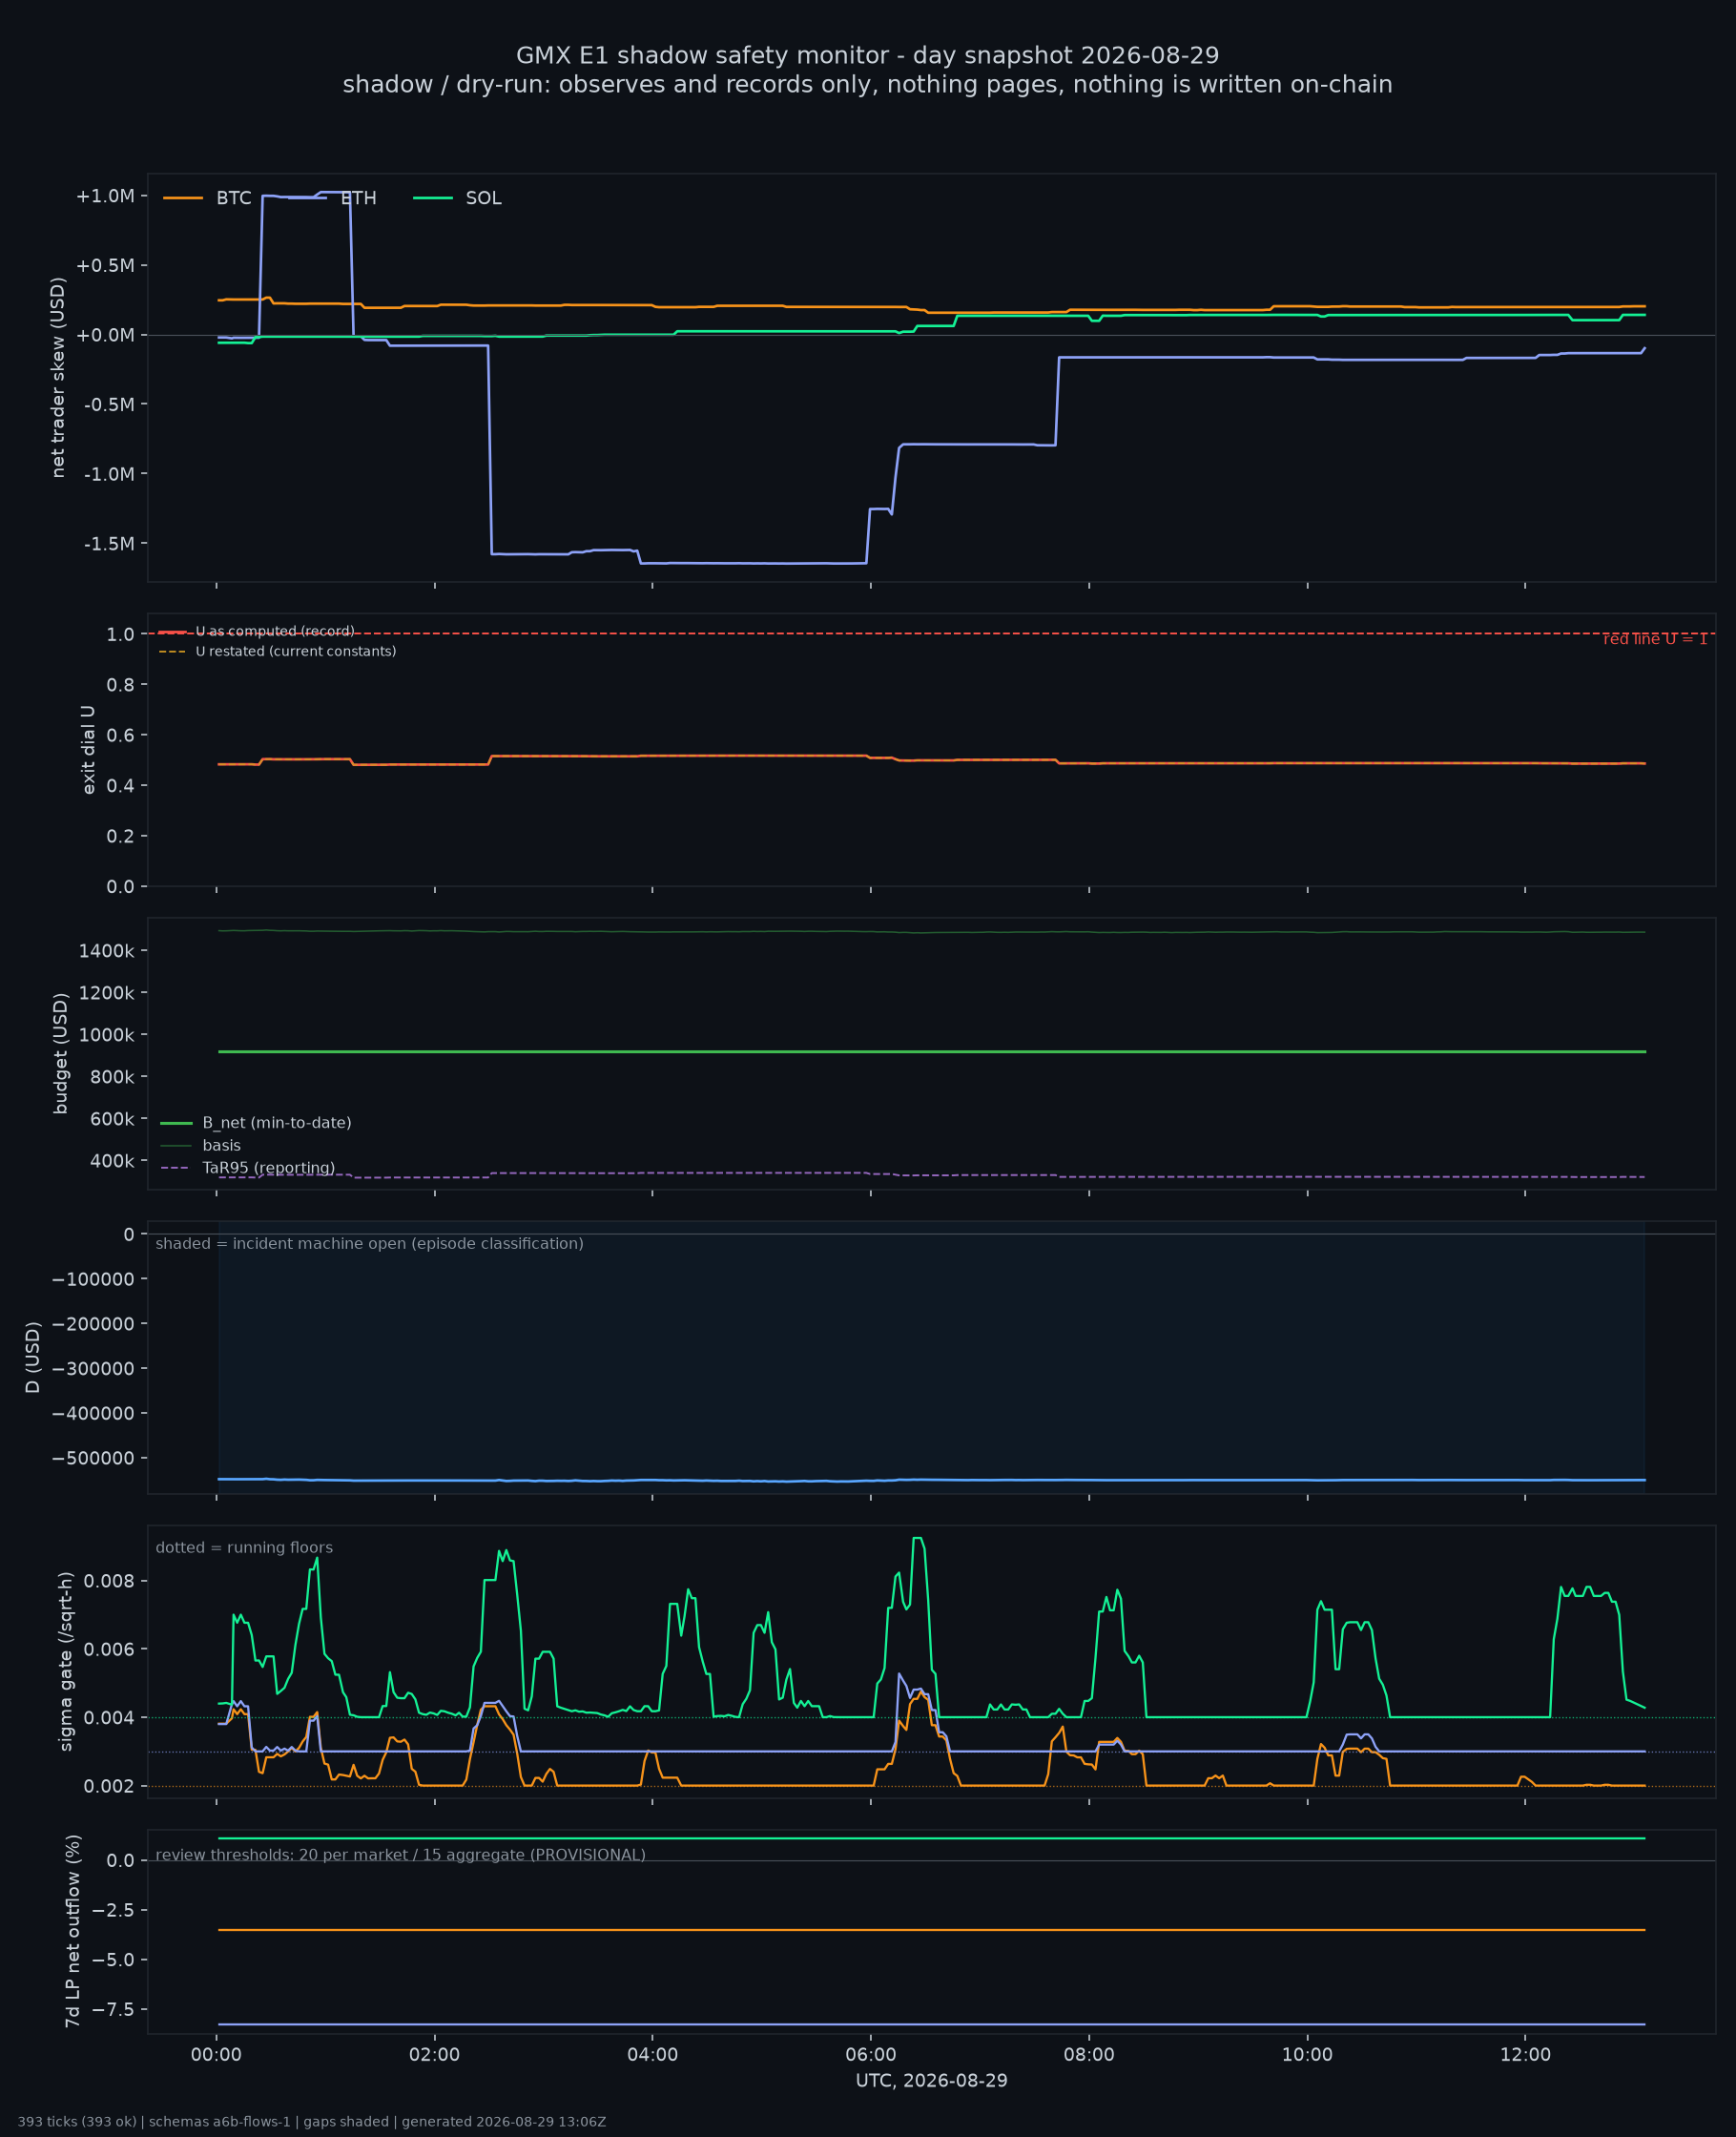Click the 'exit dial U' axis label

(x=88, y=750)
